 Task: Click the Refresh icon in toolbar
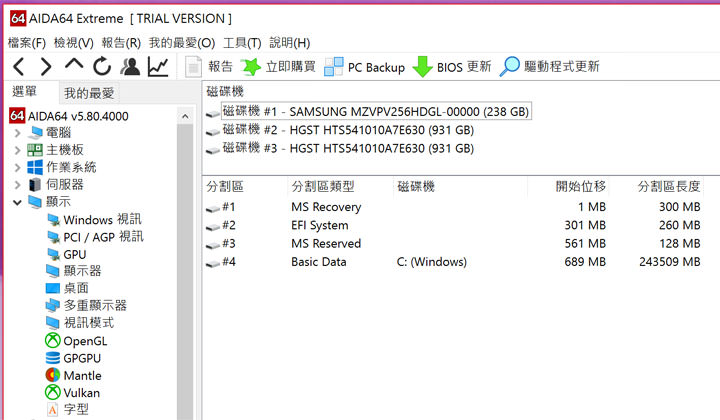pos(102,67)
